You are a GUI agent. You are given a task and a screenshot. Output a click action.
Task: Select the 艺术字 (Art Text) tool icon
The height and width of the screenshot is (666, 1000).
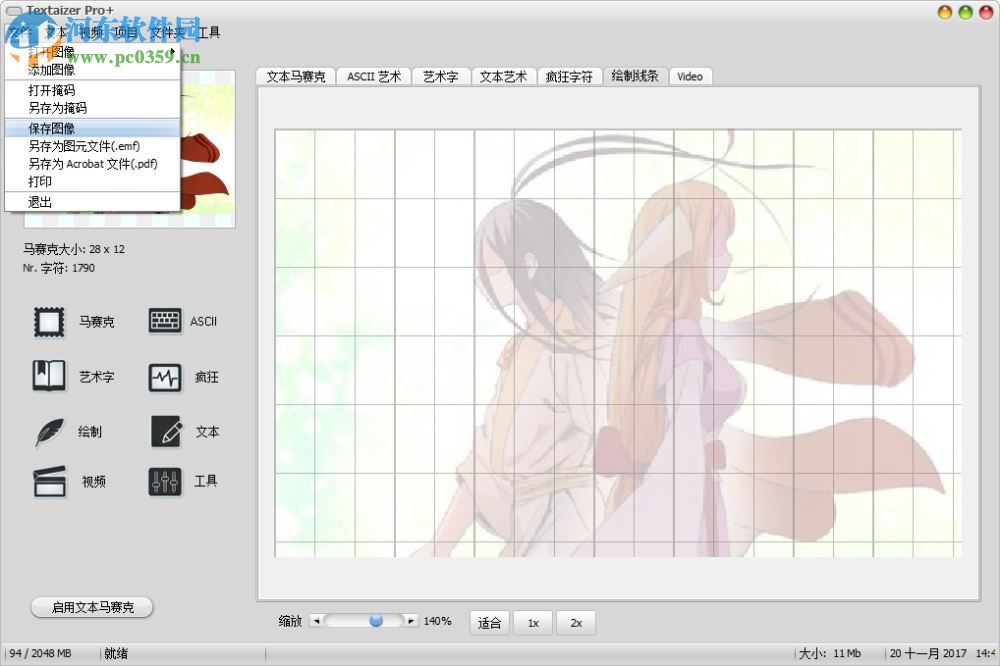pyautogui.click(x=48, y=376)
